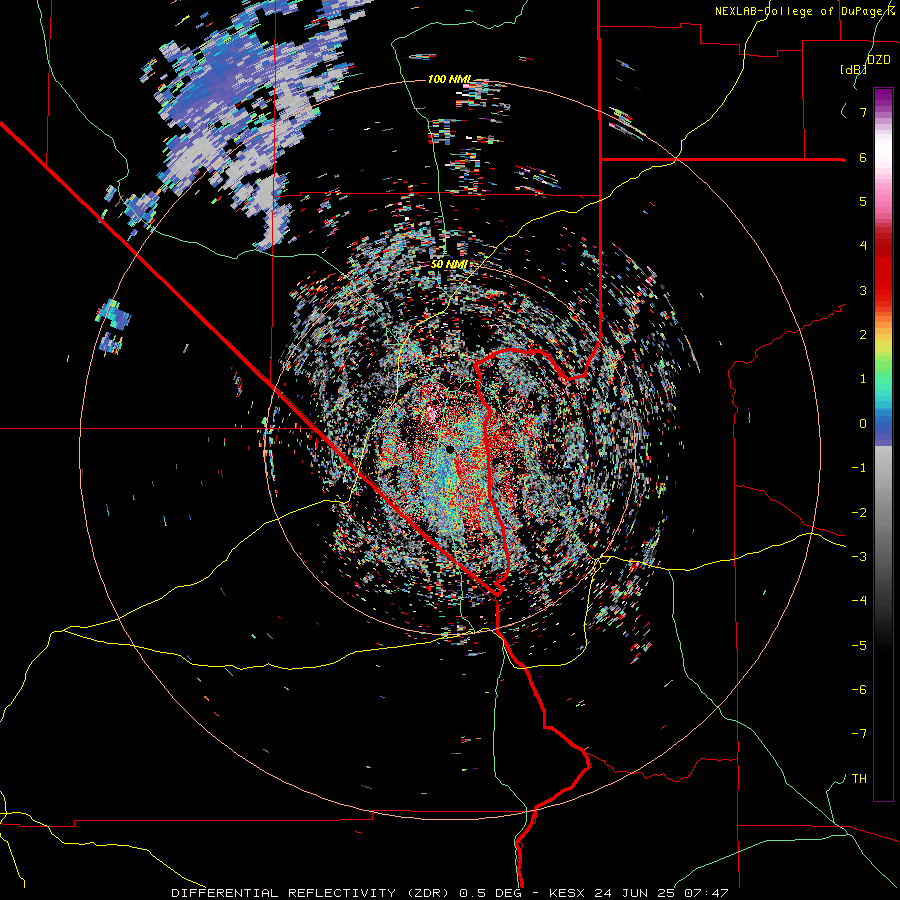Click the -4 tick on the color scale

pyautogui.click(x=859, y=601)
